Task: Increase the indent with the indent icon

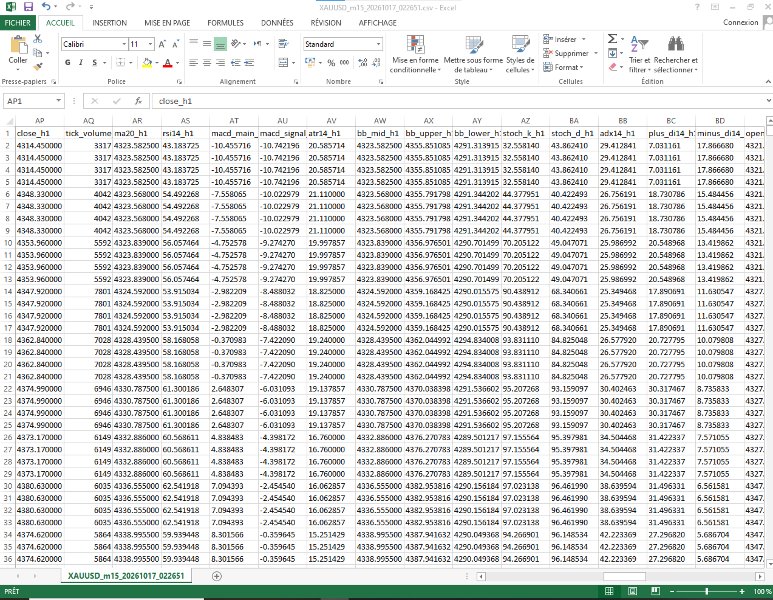Action: (x=249, y=63)
